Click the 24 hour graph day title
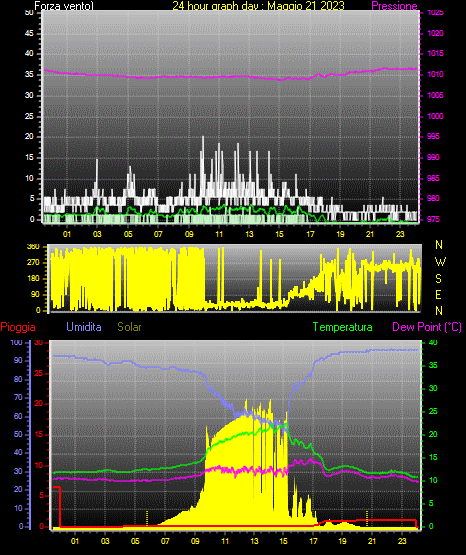466x555 pixels. tap(258, 6)
